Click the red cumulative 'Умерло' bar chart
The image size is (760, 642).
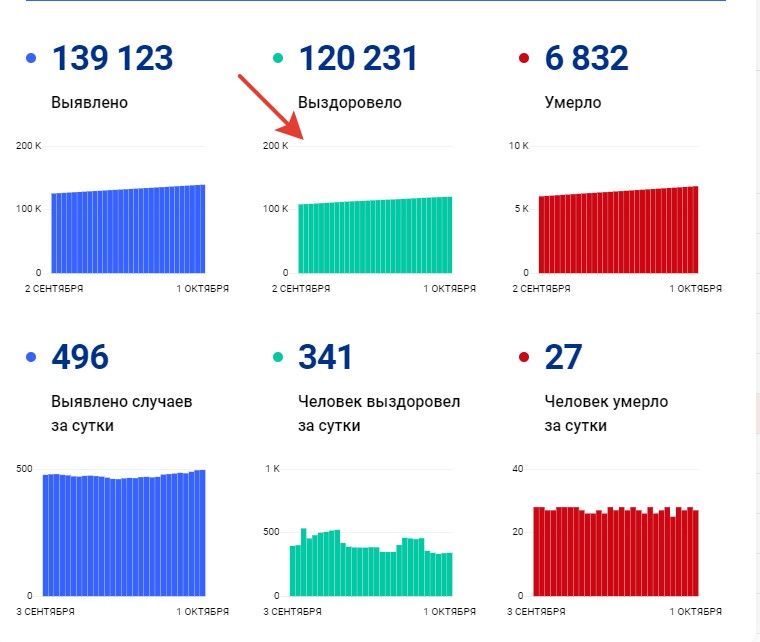point(618,232)
